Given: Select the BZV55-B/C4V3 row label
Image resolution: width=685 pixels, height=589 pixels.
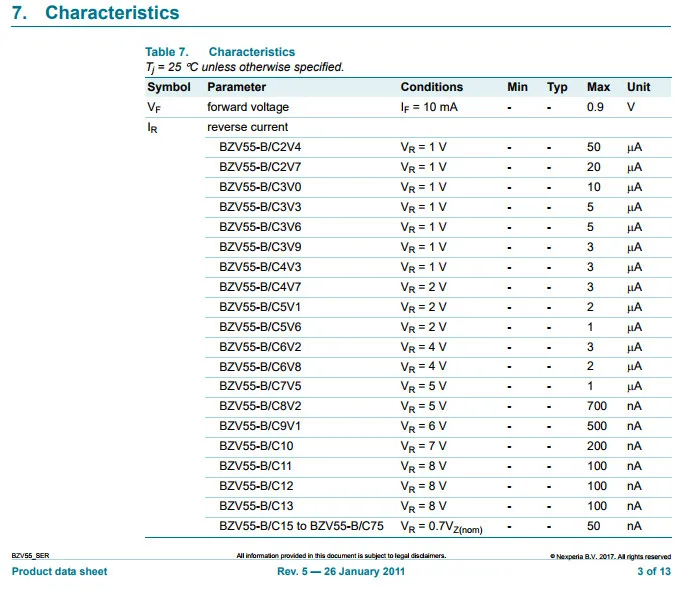Looking at the screenshot, I should [x=260, y=267].
